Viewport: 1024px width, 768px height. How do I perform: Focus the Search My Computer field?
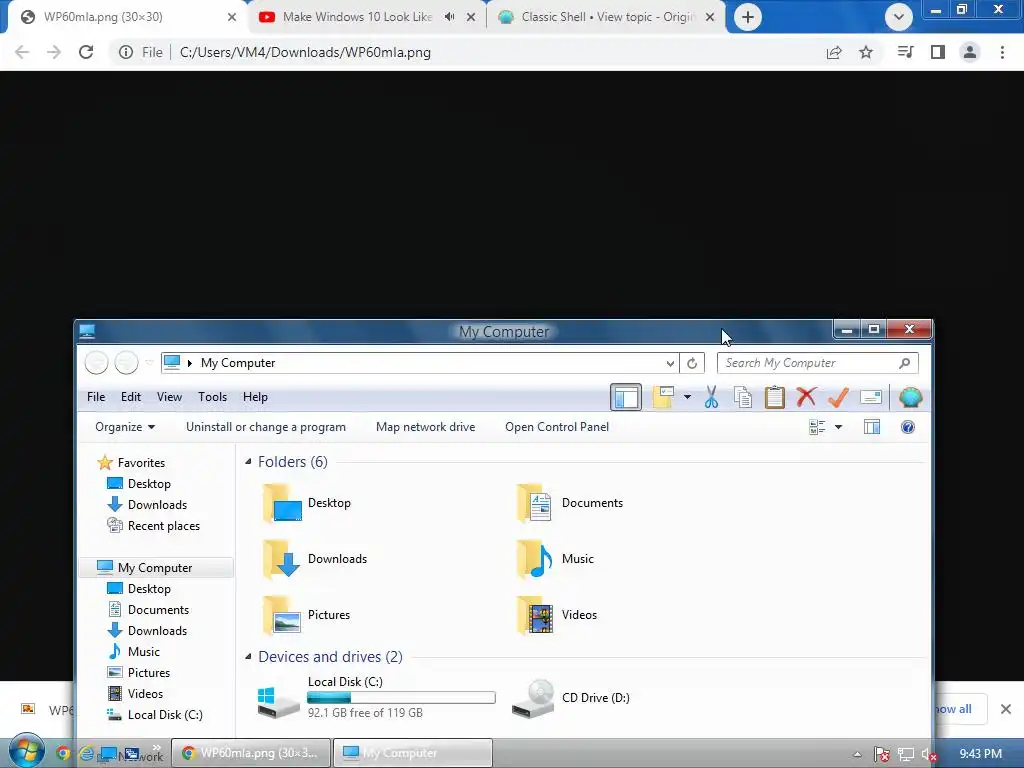pos(818,363)
